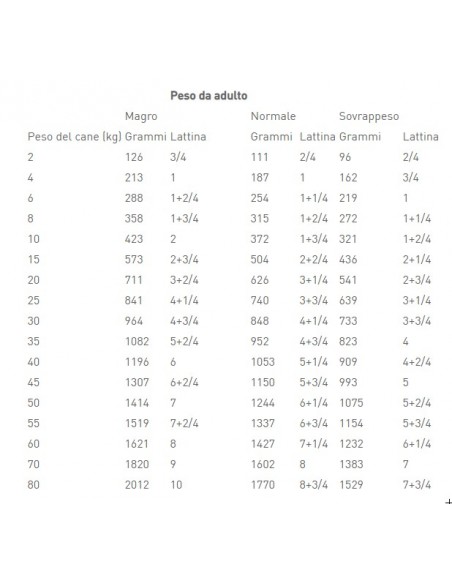
Task: Click the 848 grams Normale value
Action: point(260,321)
